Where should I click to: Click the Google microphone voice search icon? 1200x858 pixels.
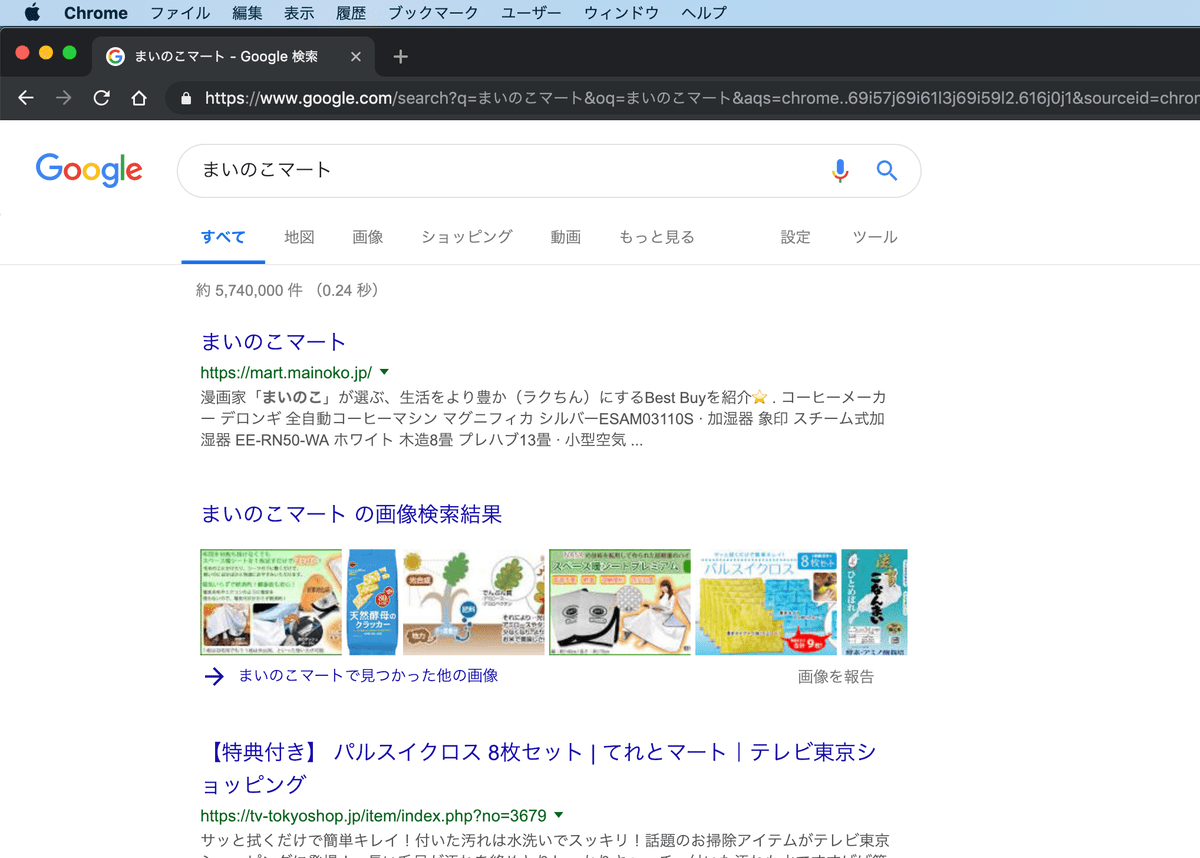(840, 170)
